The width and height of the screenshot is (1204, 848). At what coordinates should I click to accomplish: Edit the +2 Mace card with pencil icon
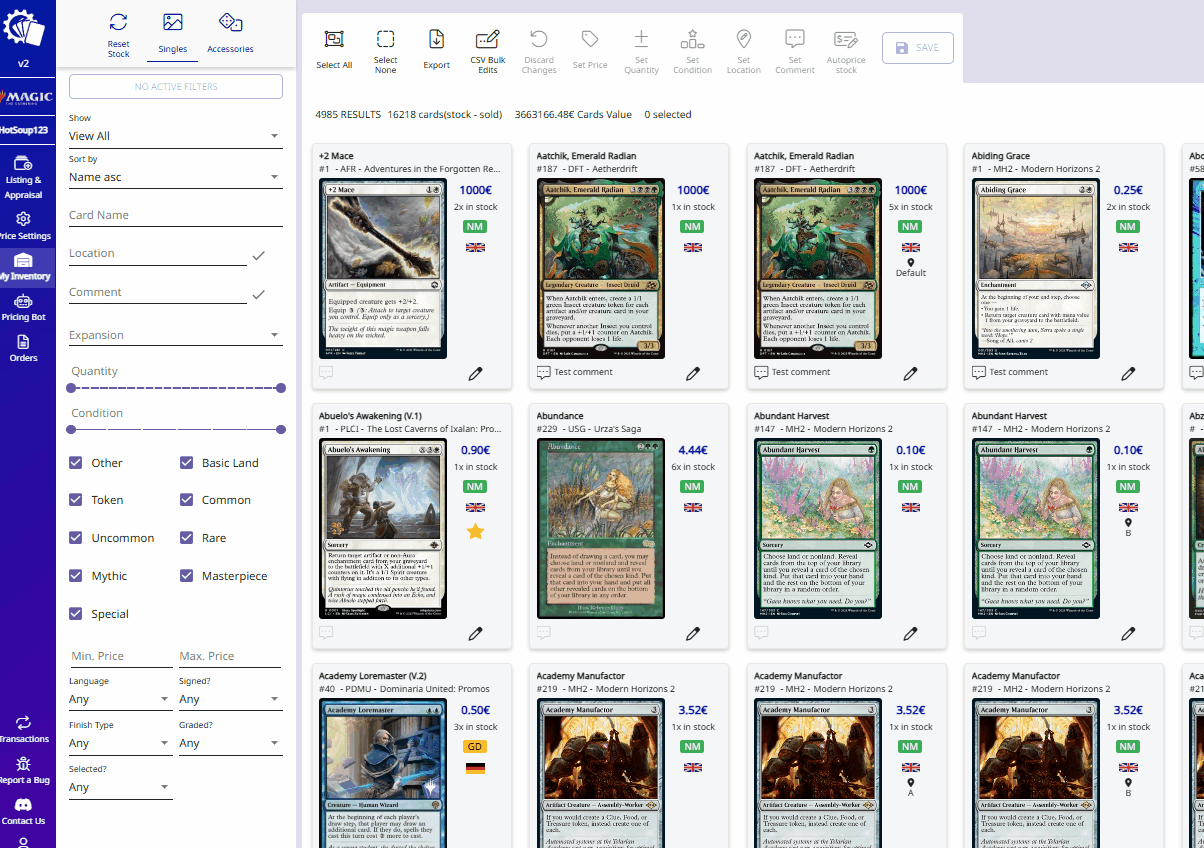[x=475, y=373]
